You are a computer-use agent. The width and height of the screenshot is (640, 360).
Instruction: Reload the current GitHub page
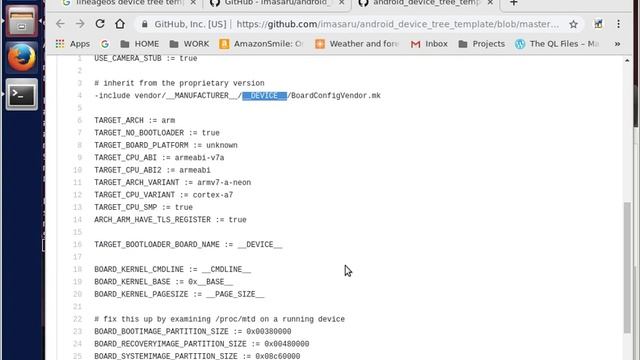coord(100,24)
